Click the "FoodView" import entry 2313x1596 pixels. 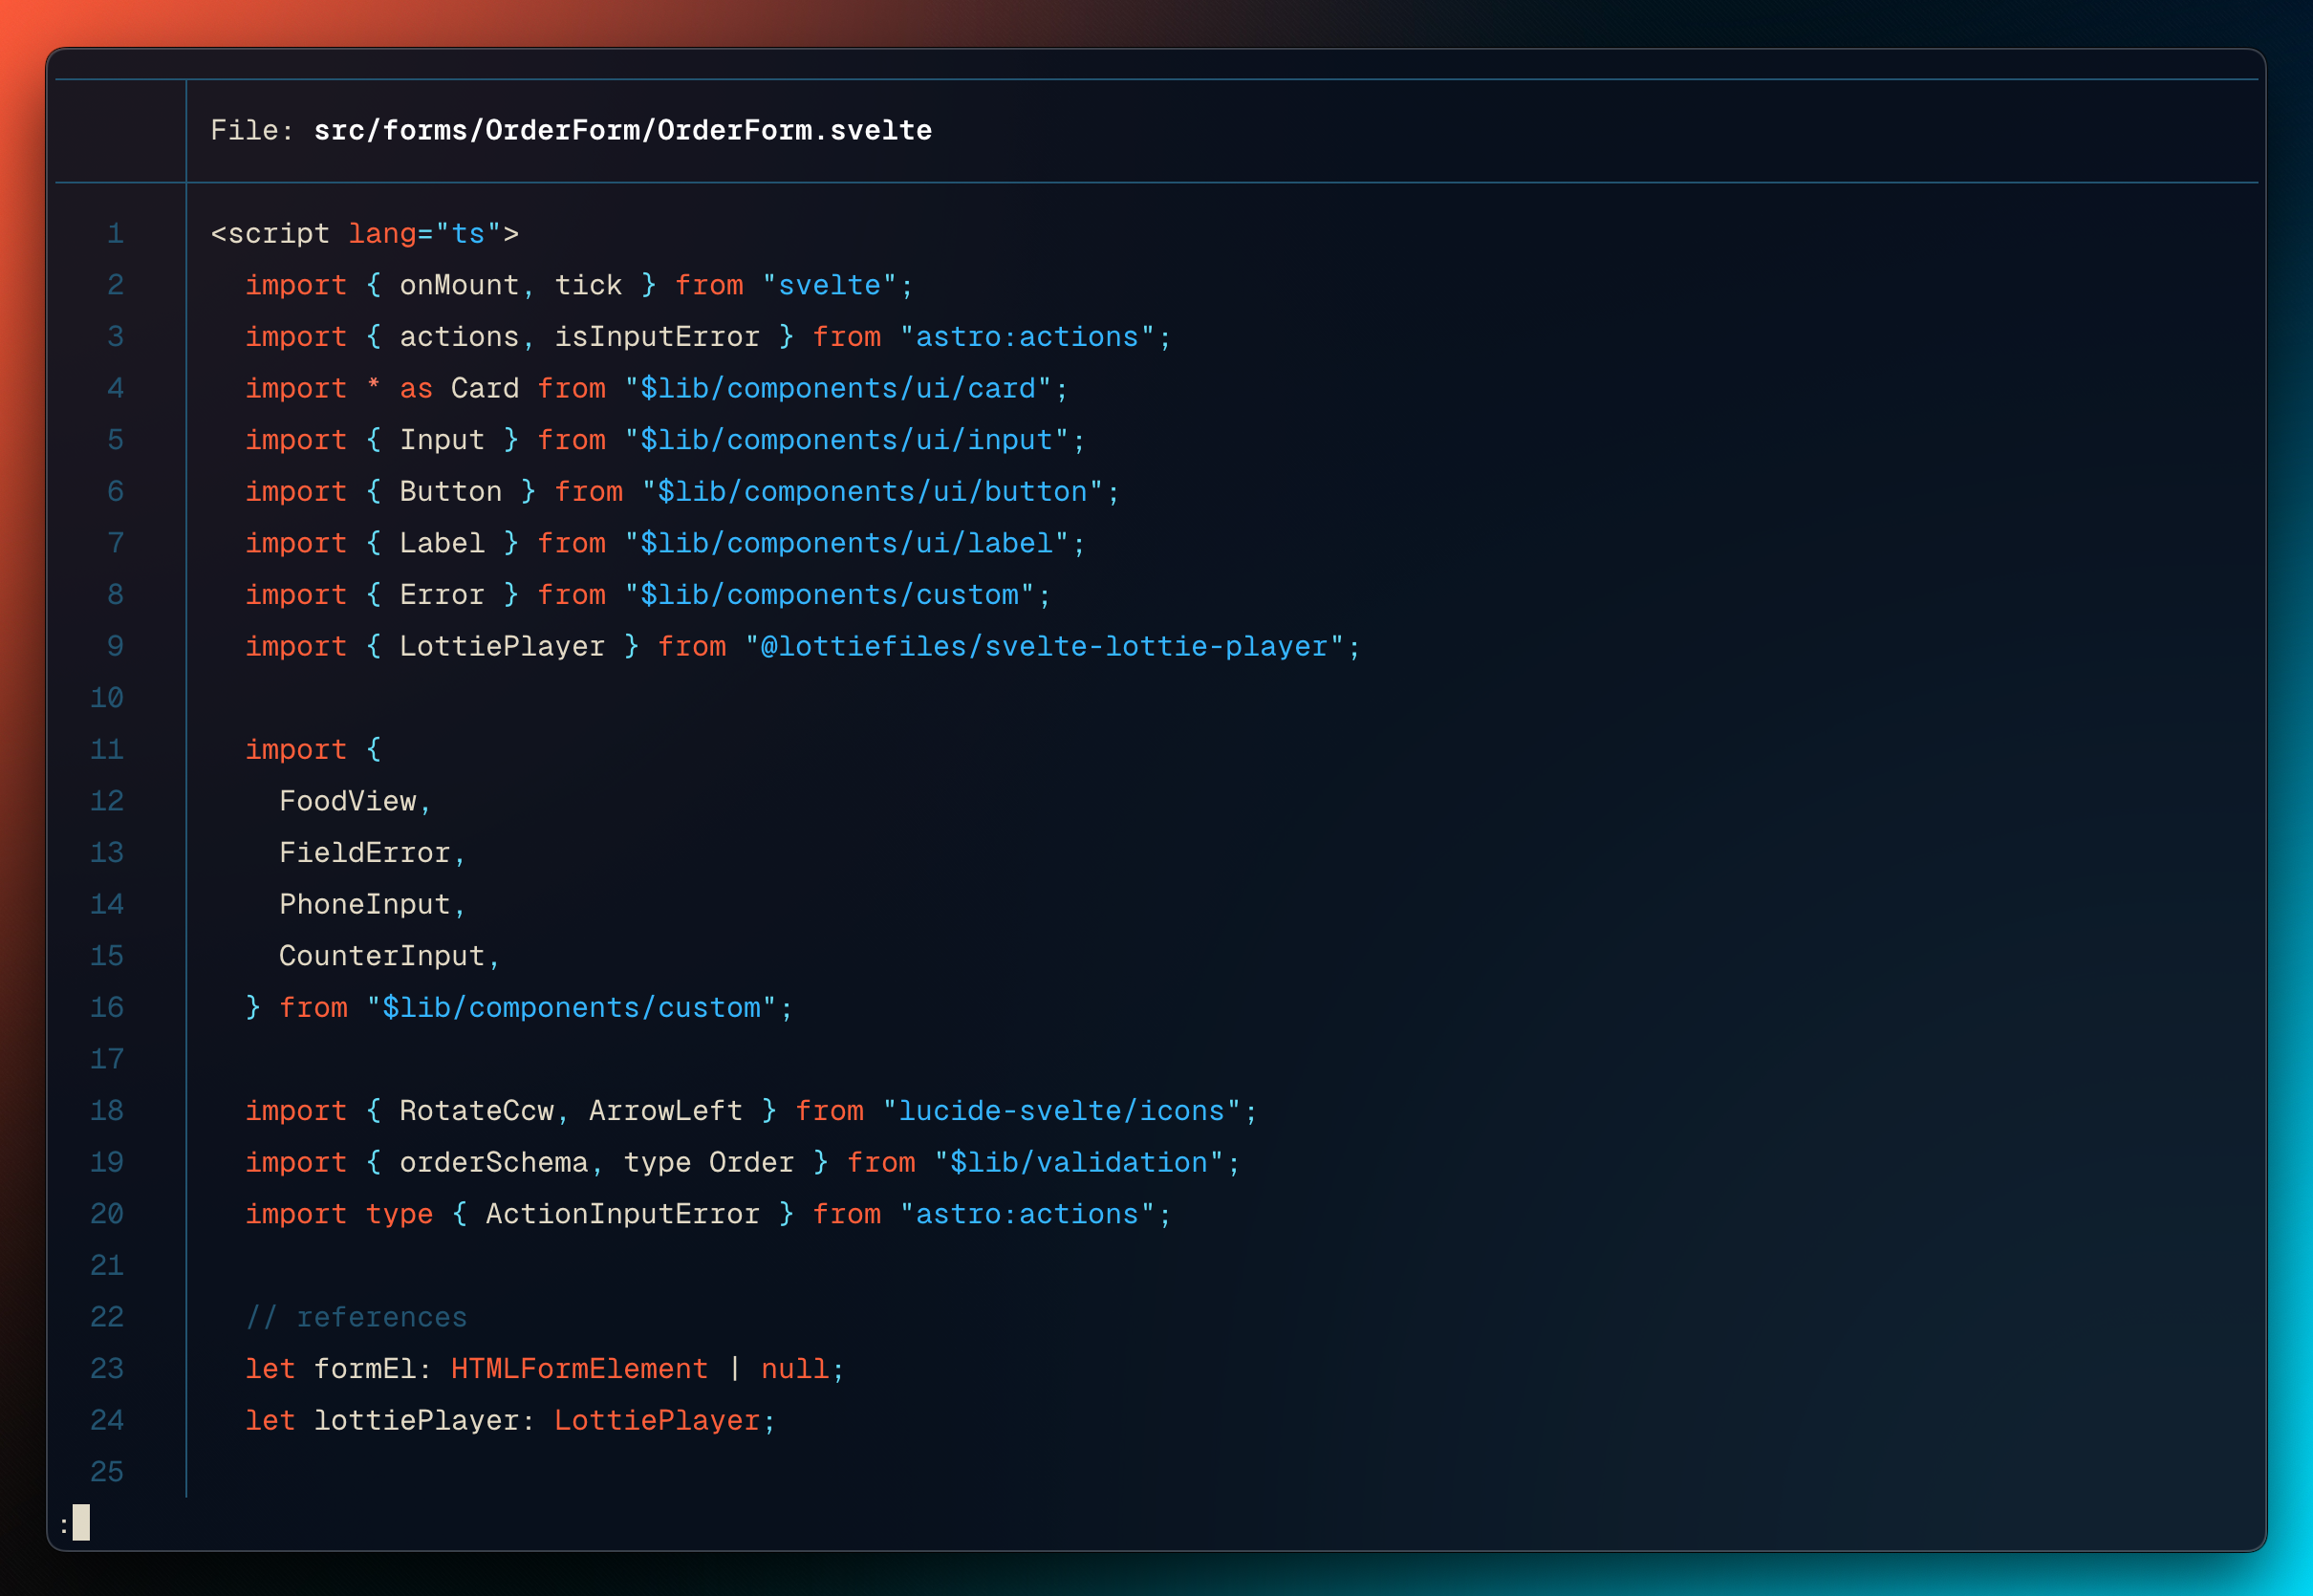[348, 802]
